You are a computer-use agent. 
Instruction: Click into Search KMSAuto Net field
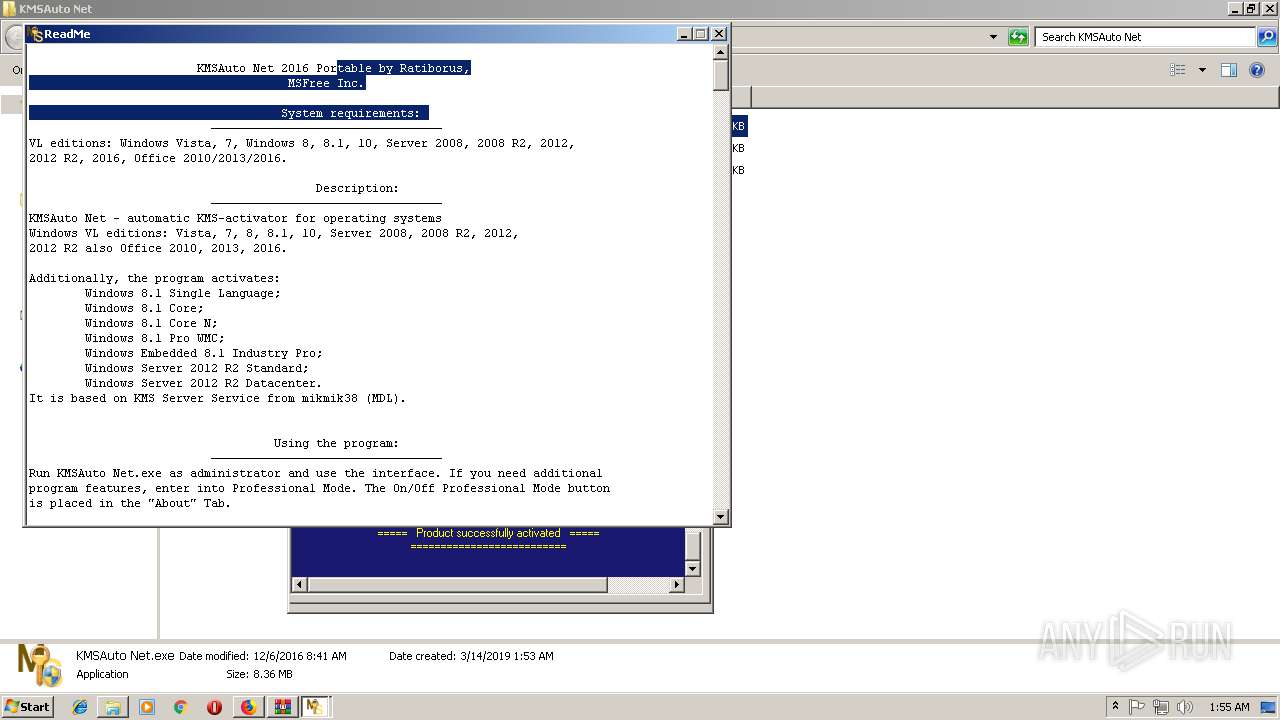(x=1145, y=37)
